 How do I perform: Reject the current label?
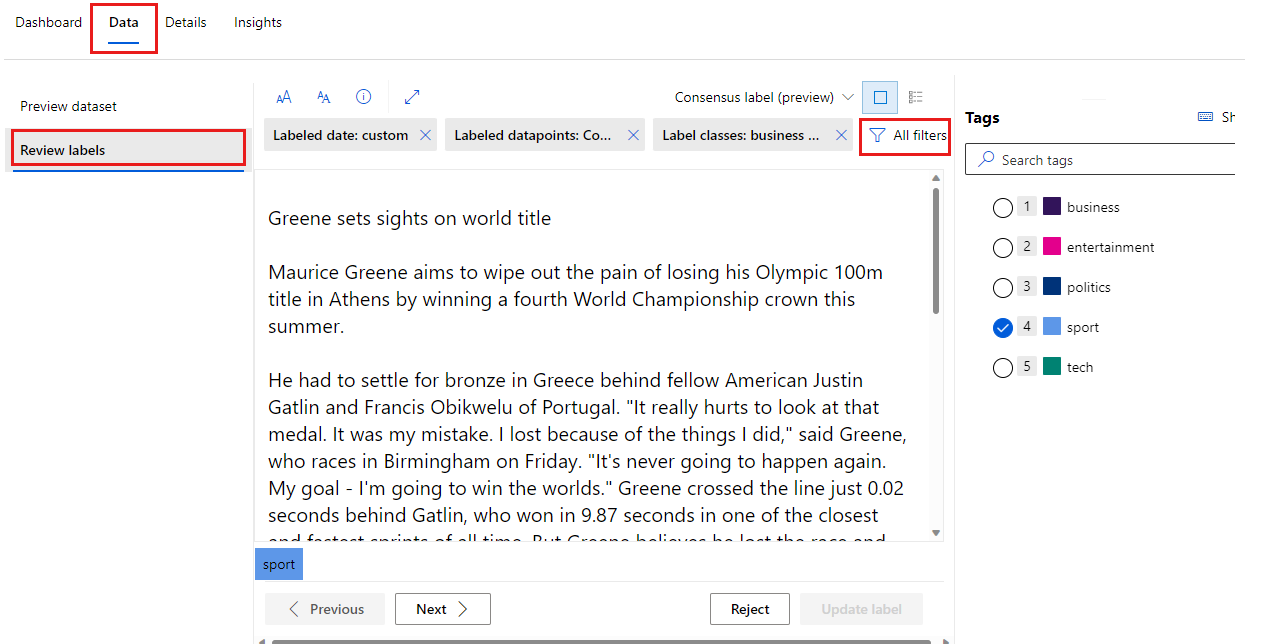pyautogui.click(x=749, y=608)
